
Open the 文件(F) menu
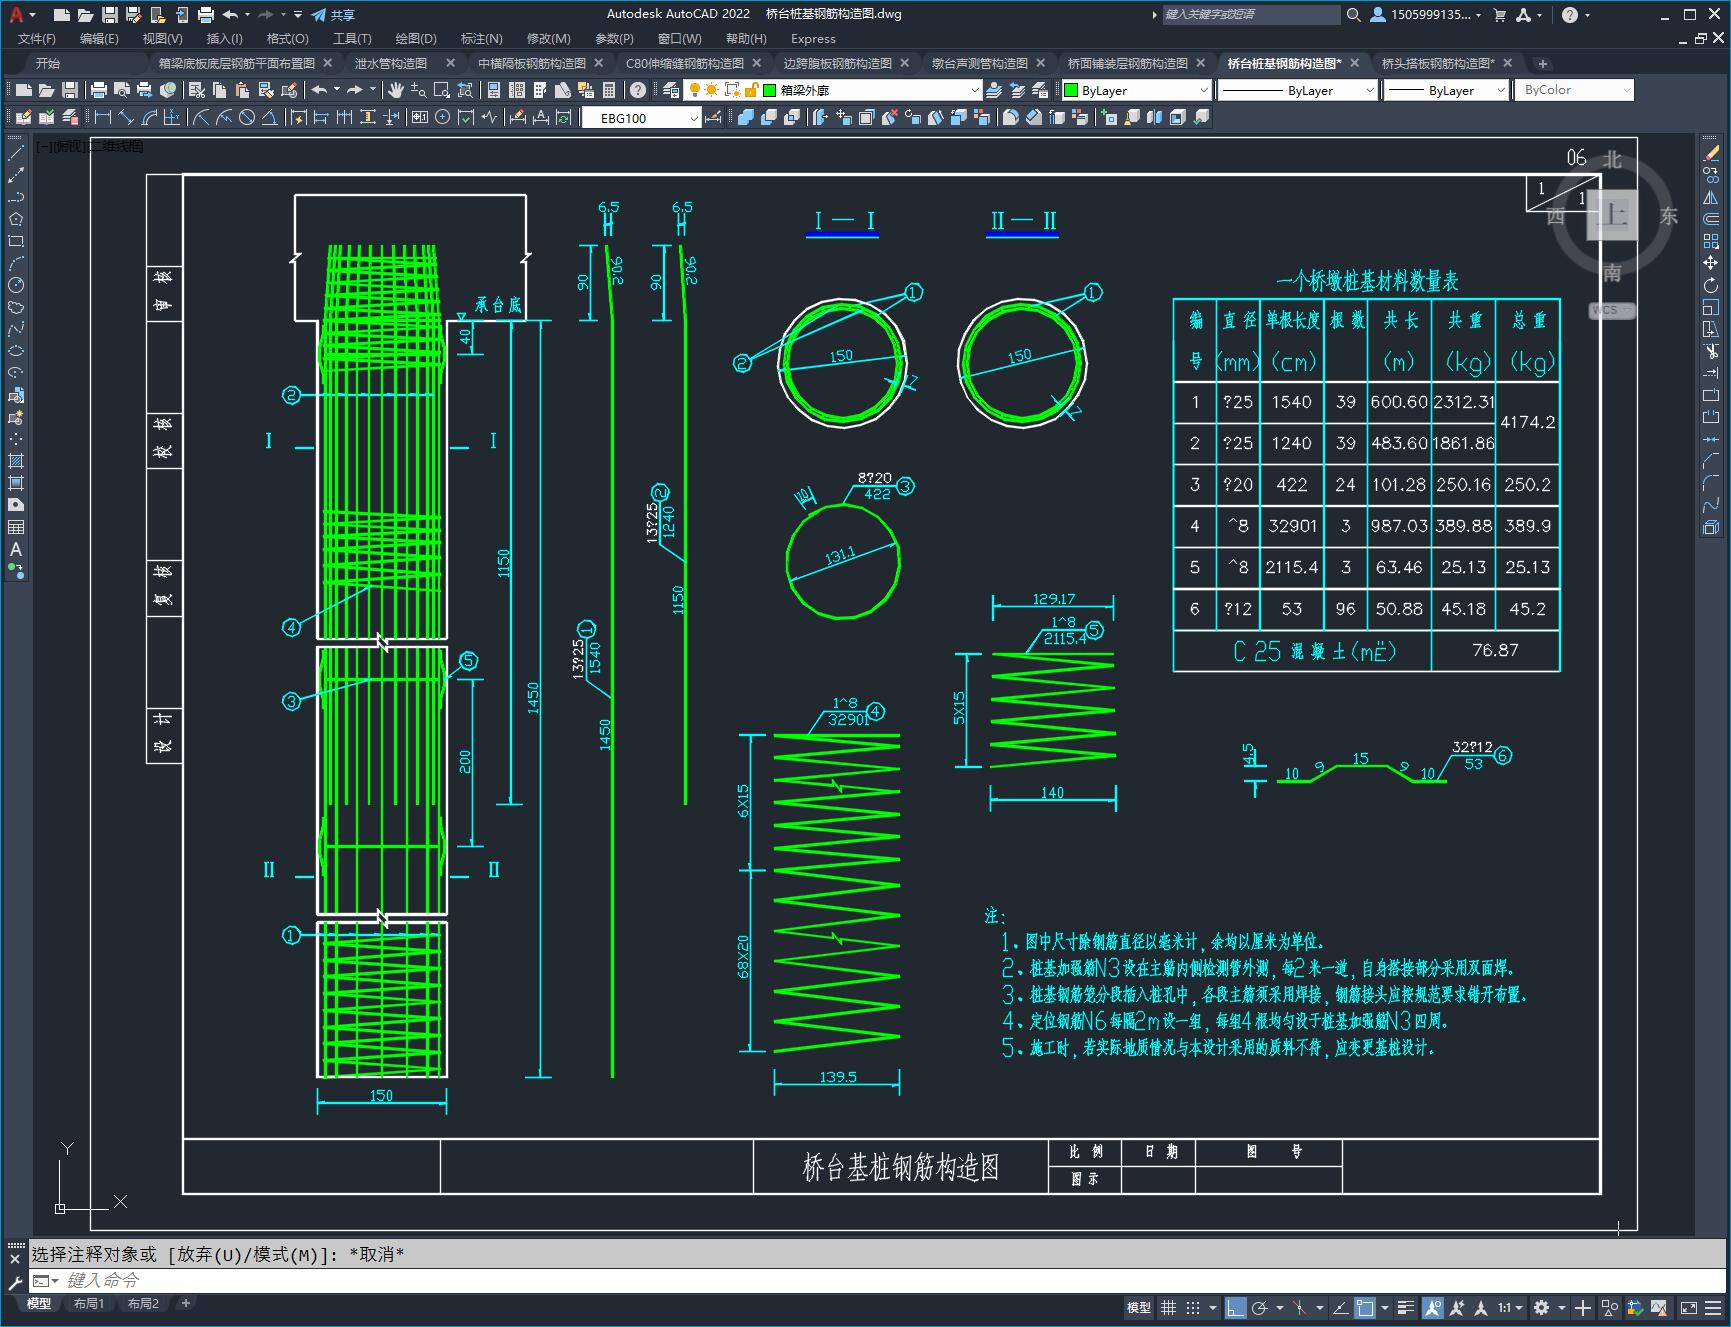pos(37,38)
